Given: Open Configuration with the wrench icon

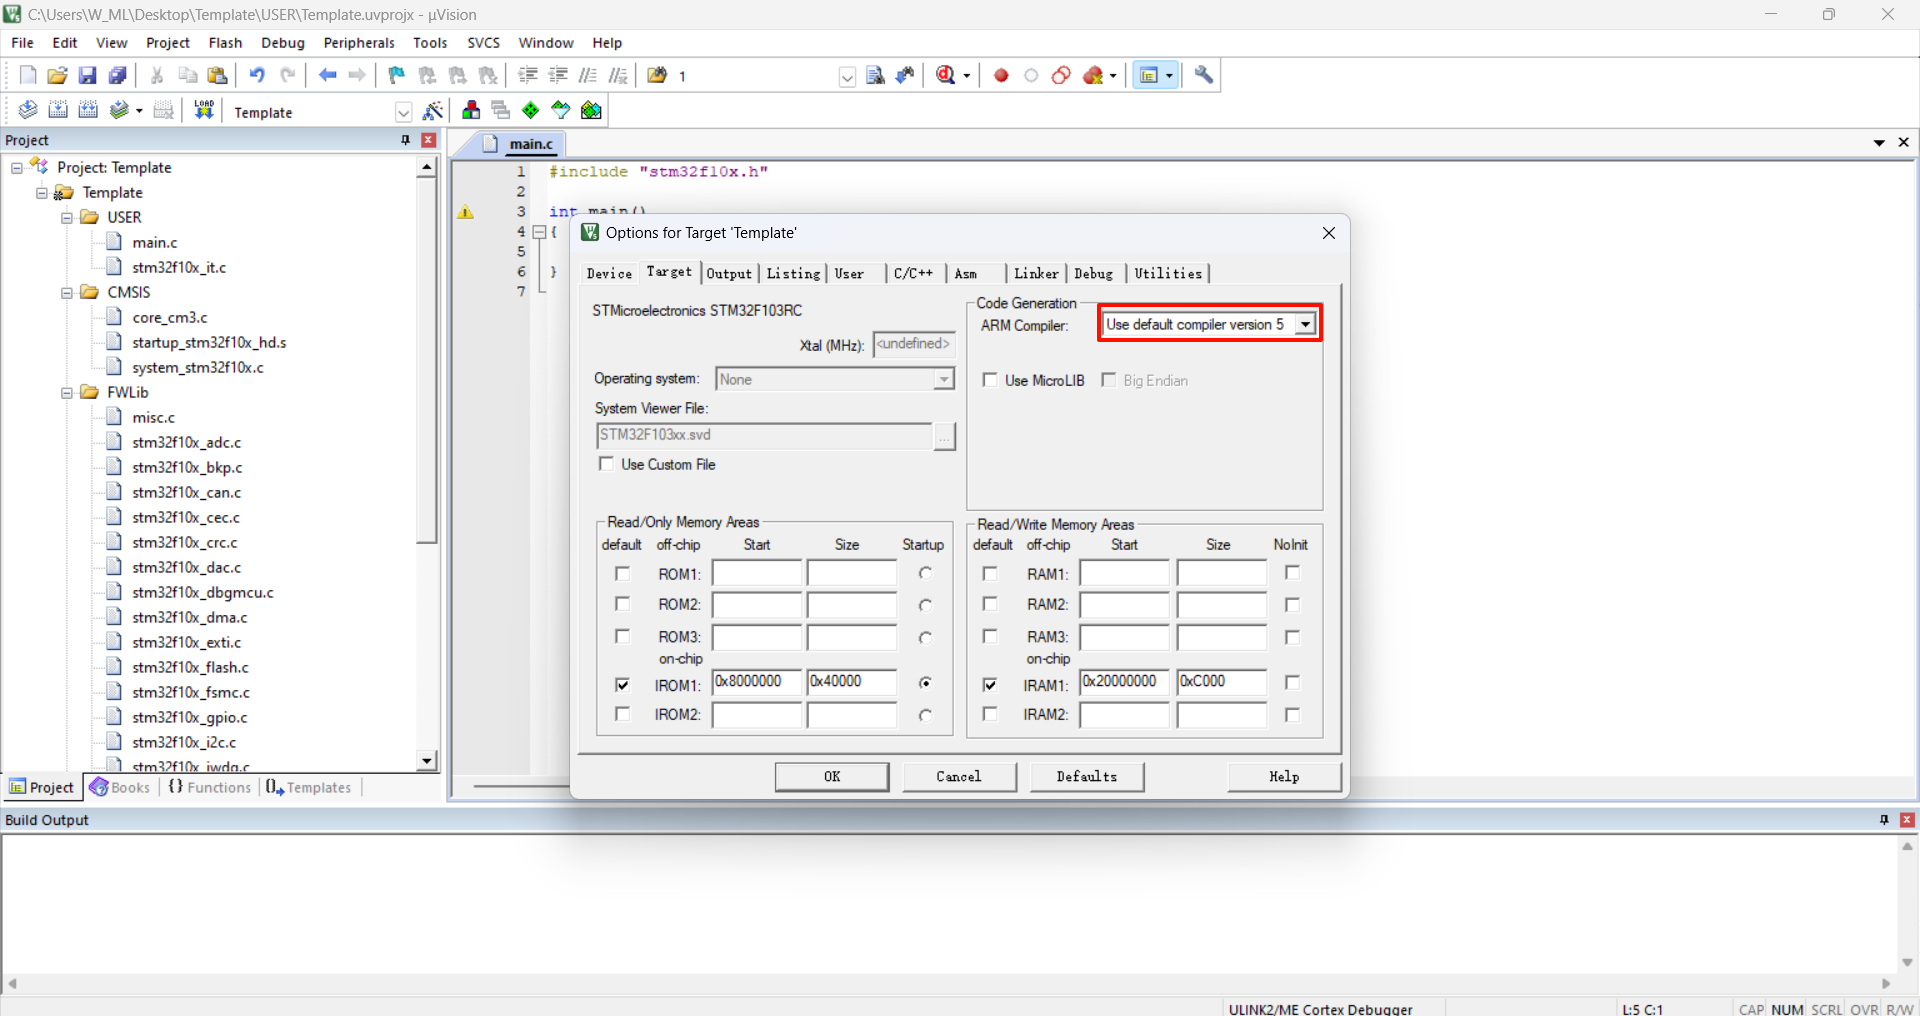Looking at the screenshot, I should pos(1204,75).
